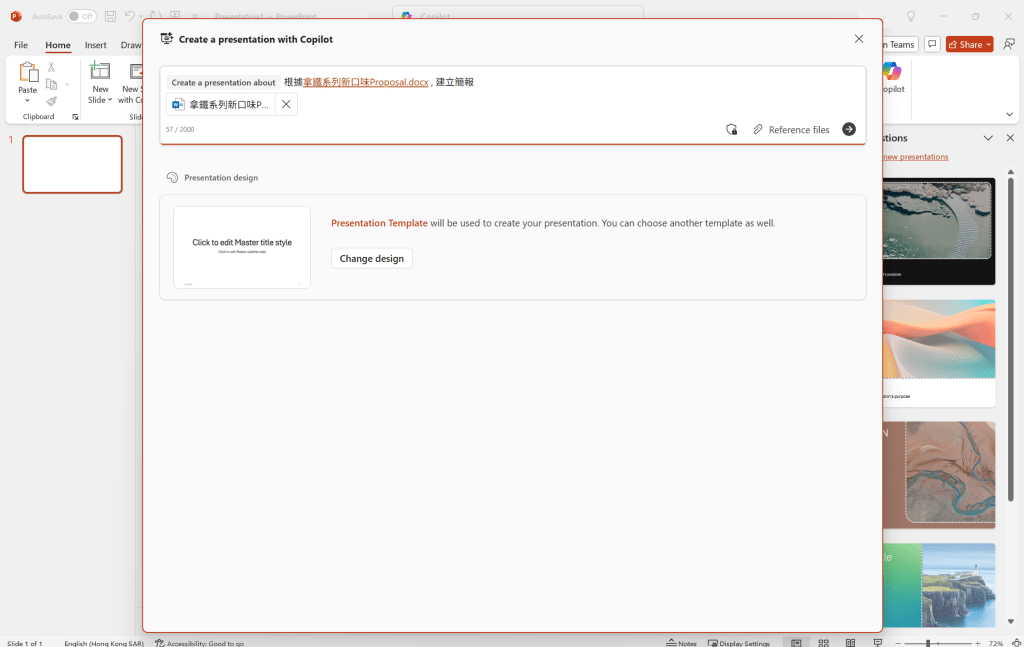Screen dimensions: 1024x647
Task: Click the design pane scroll up arrow
Action: (1010, 172)
